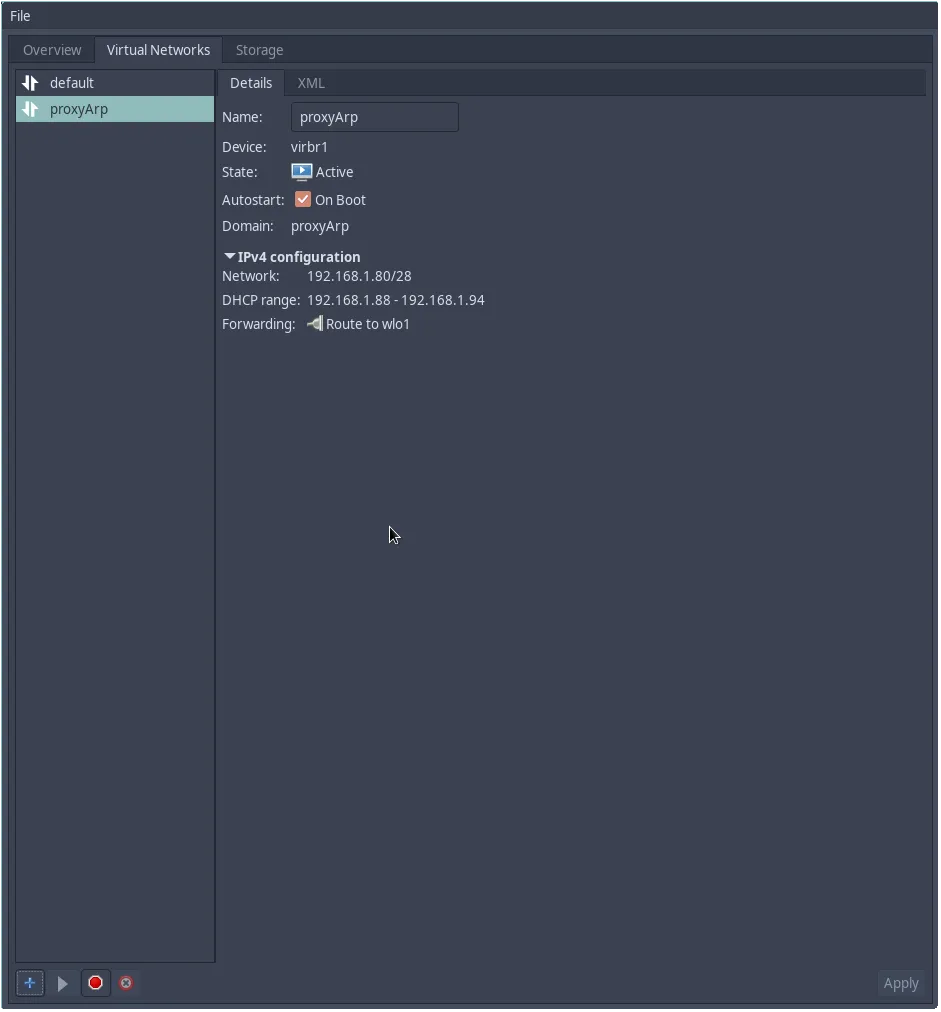The width and height of the screenshot is (941, 1012).
Task: Delete the network with the red X icon
Action: 126,983
